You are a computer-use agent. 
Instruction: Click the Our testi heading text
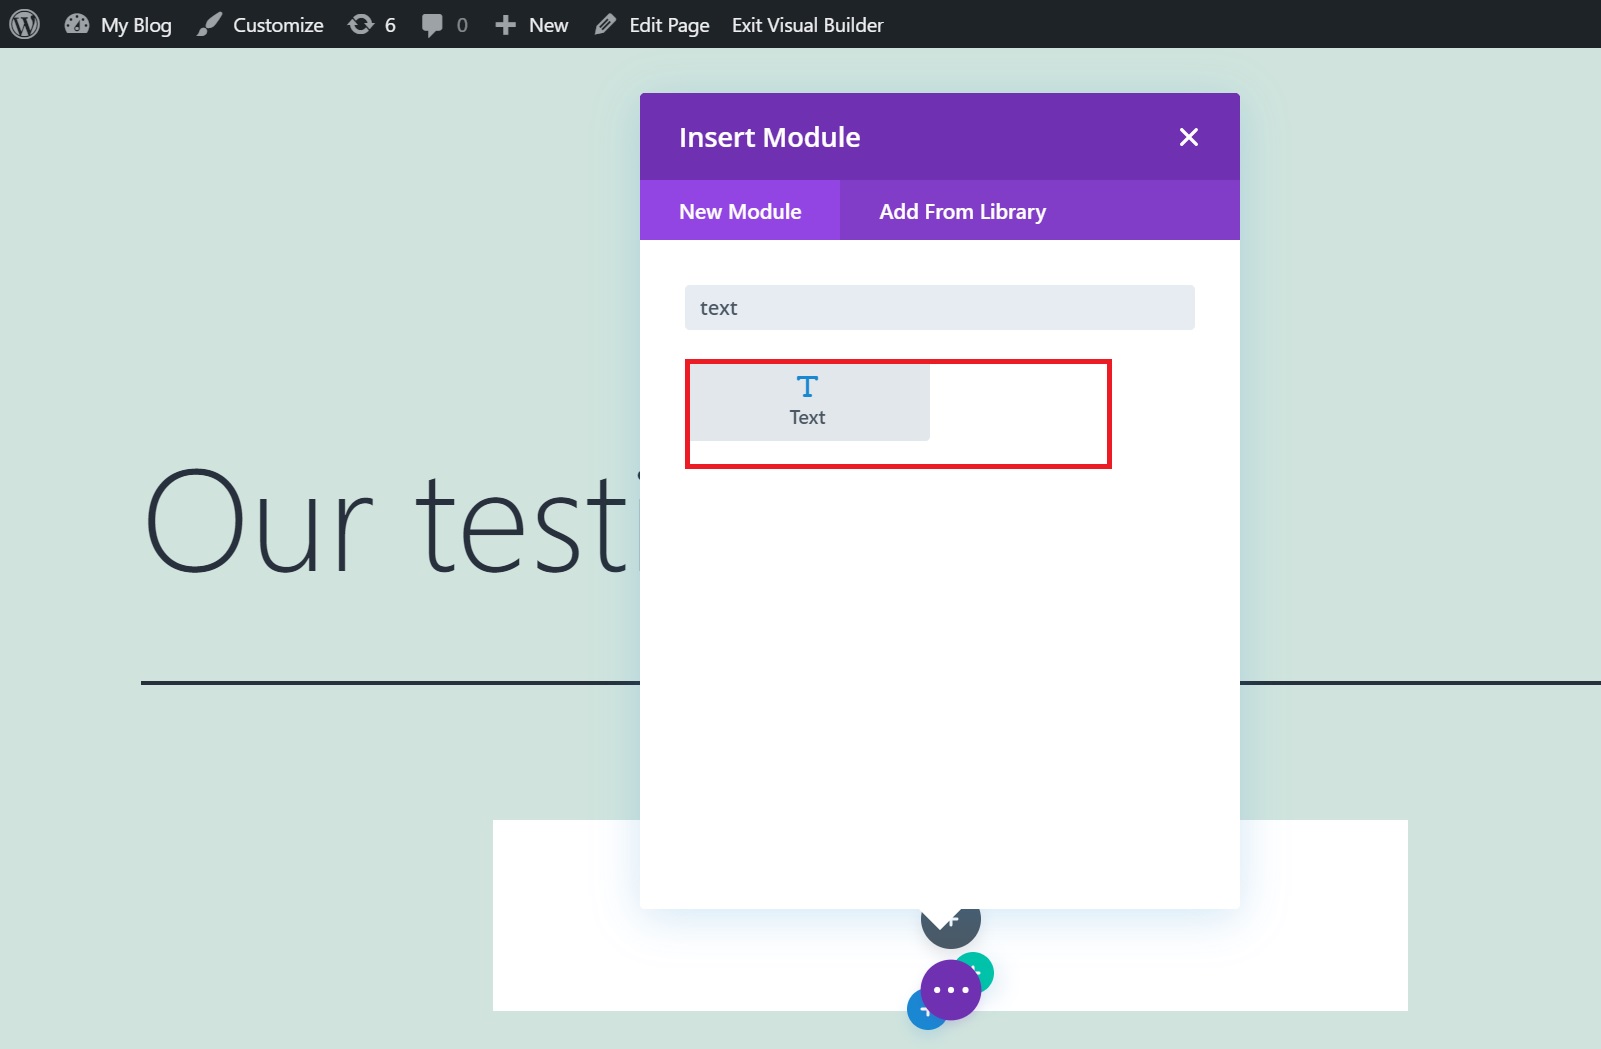click(392, 521)
